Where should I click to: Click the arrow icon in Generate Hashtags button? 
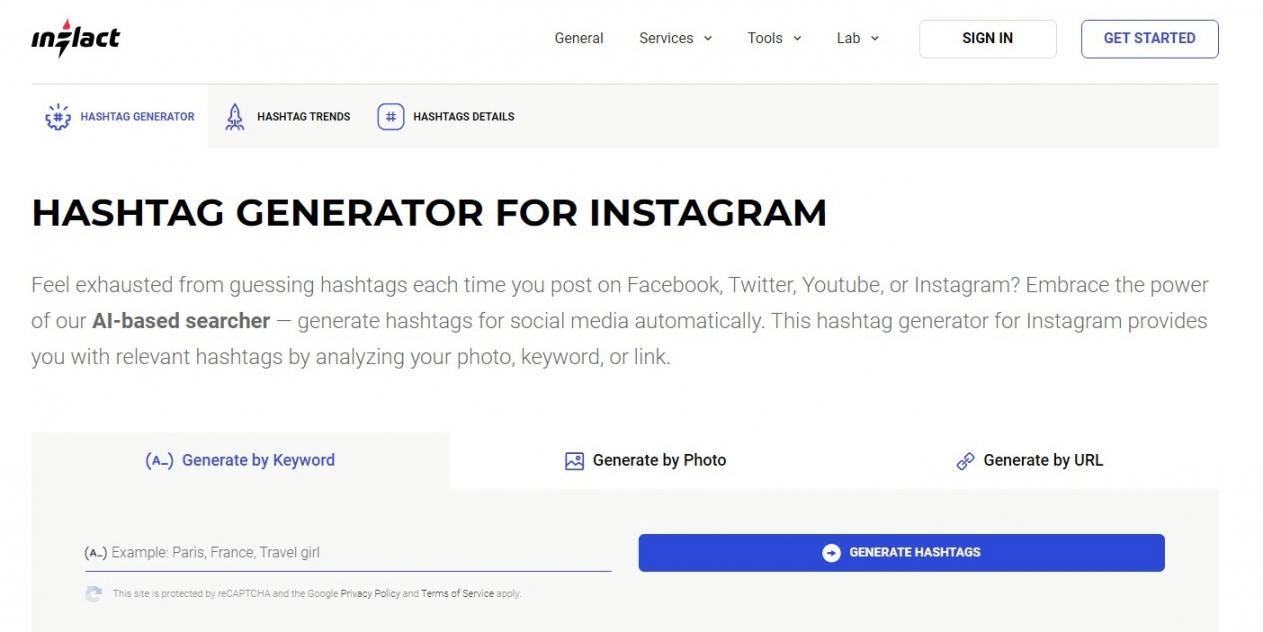click(x=831, y=553)
